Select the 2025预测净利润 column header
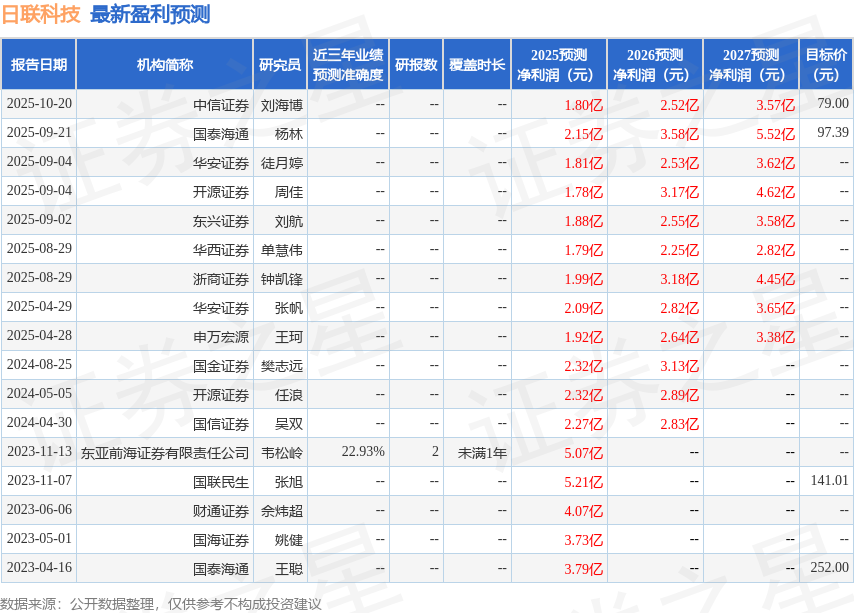The width and height of the screenshot is (854, 613). [559, 64]
